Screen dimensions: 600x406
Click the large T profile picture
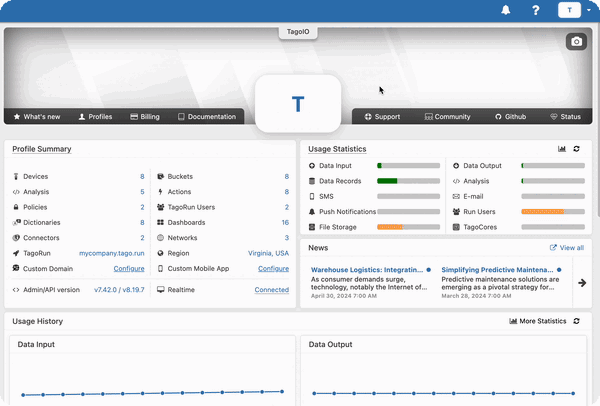(298, 103)
